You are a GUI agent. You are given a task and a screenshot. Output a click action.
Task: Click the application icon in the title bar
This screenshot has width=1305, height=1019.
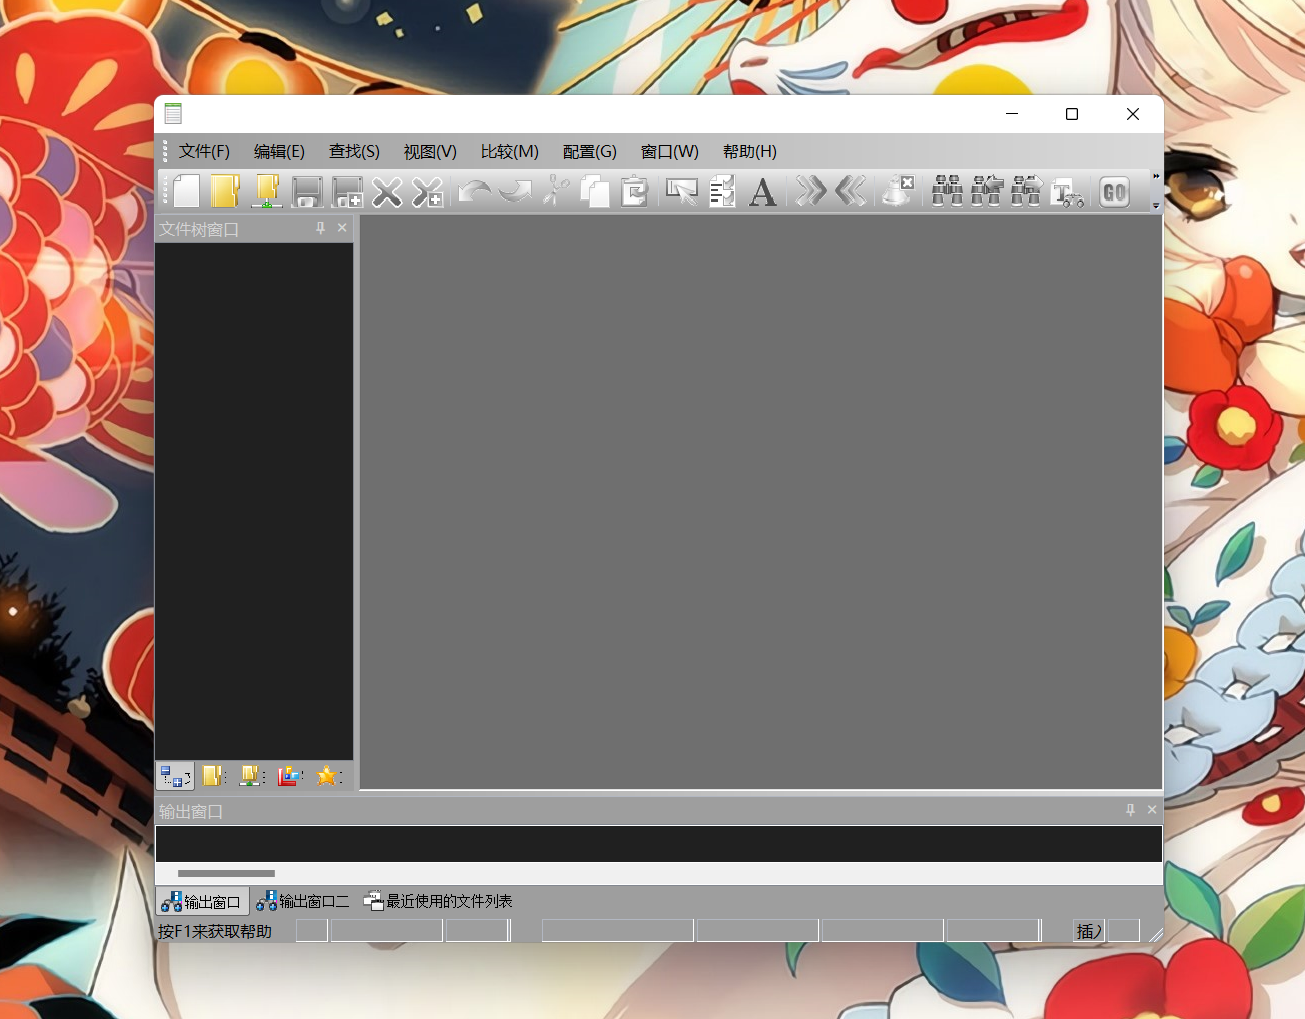tap(173, 113)
